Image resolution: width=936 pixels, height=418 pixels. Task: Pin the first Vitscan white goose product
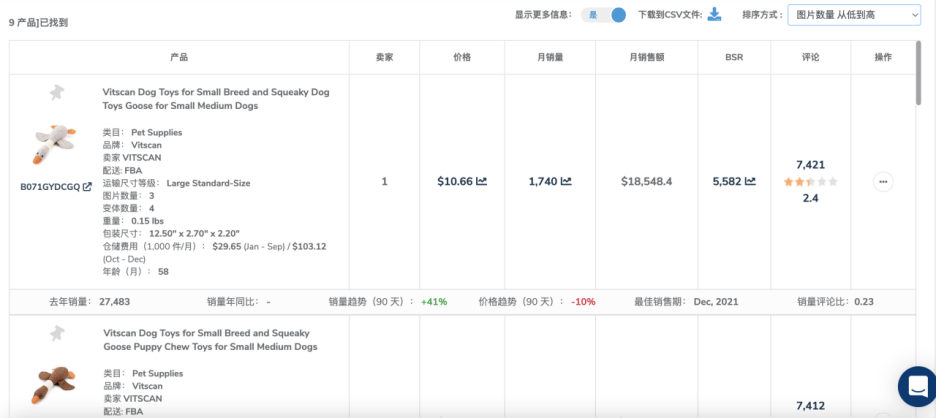tap(56, 93)
